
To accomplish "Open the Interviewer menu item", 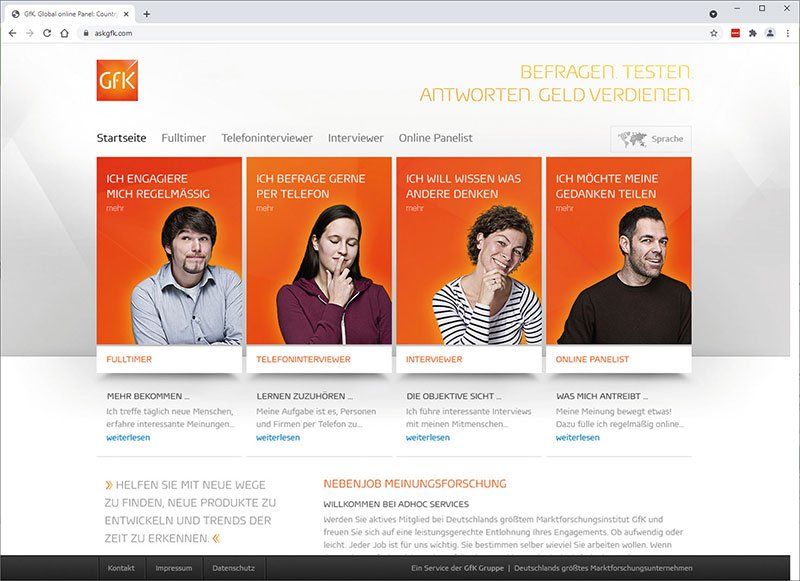I will click(356, 138).
